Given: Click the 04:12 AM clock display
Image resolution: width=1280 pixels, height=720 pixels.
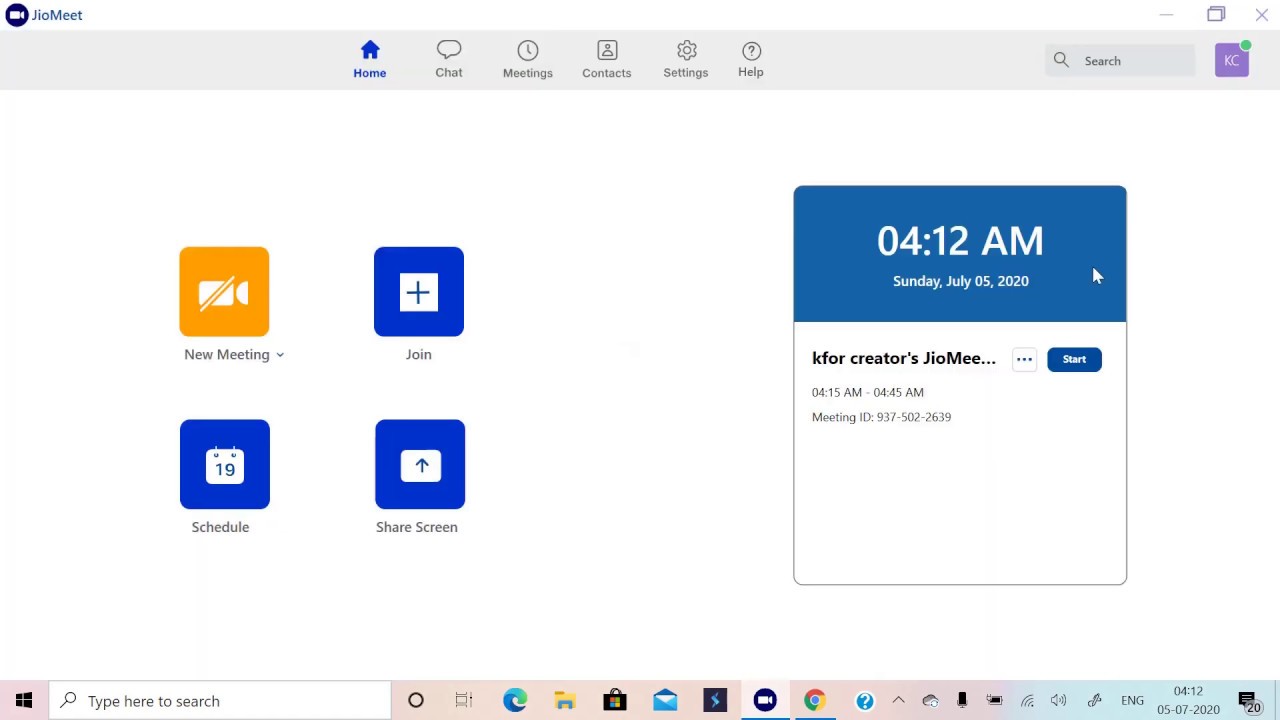Looking at the screenshot, I should (960, 241).
